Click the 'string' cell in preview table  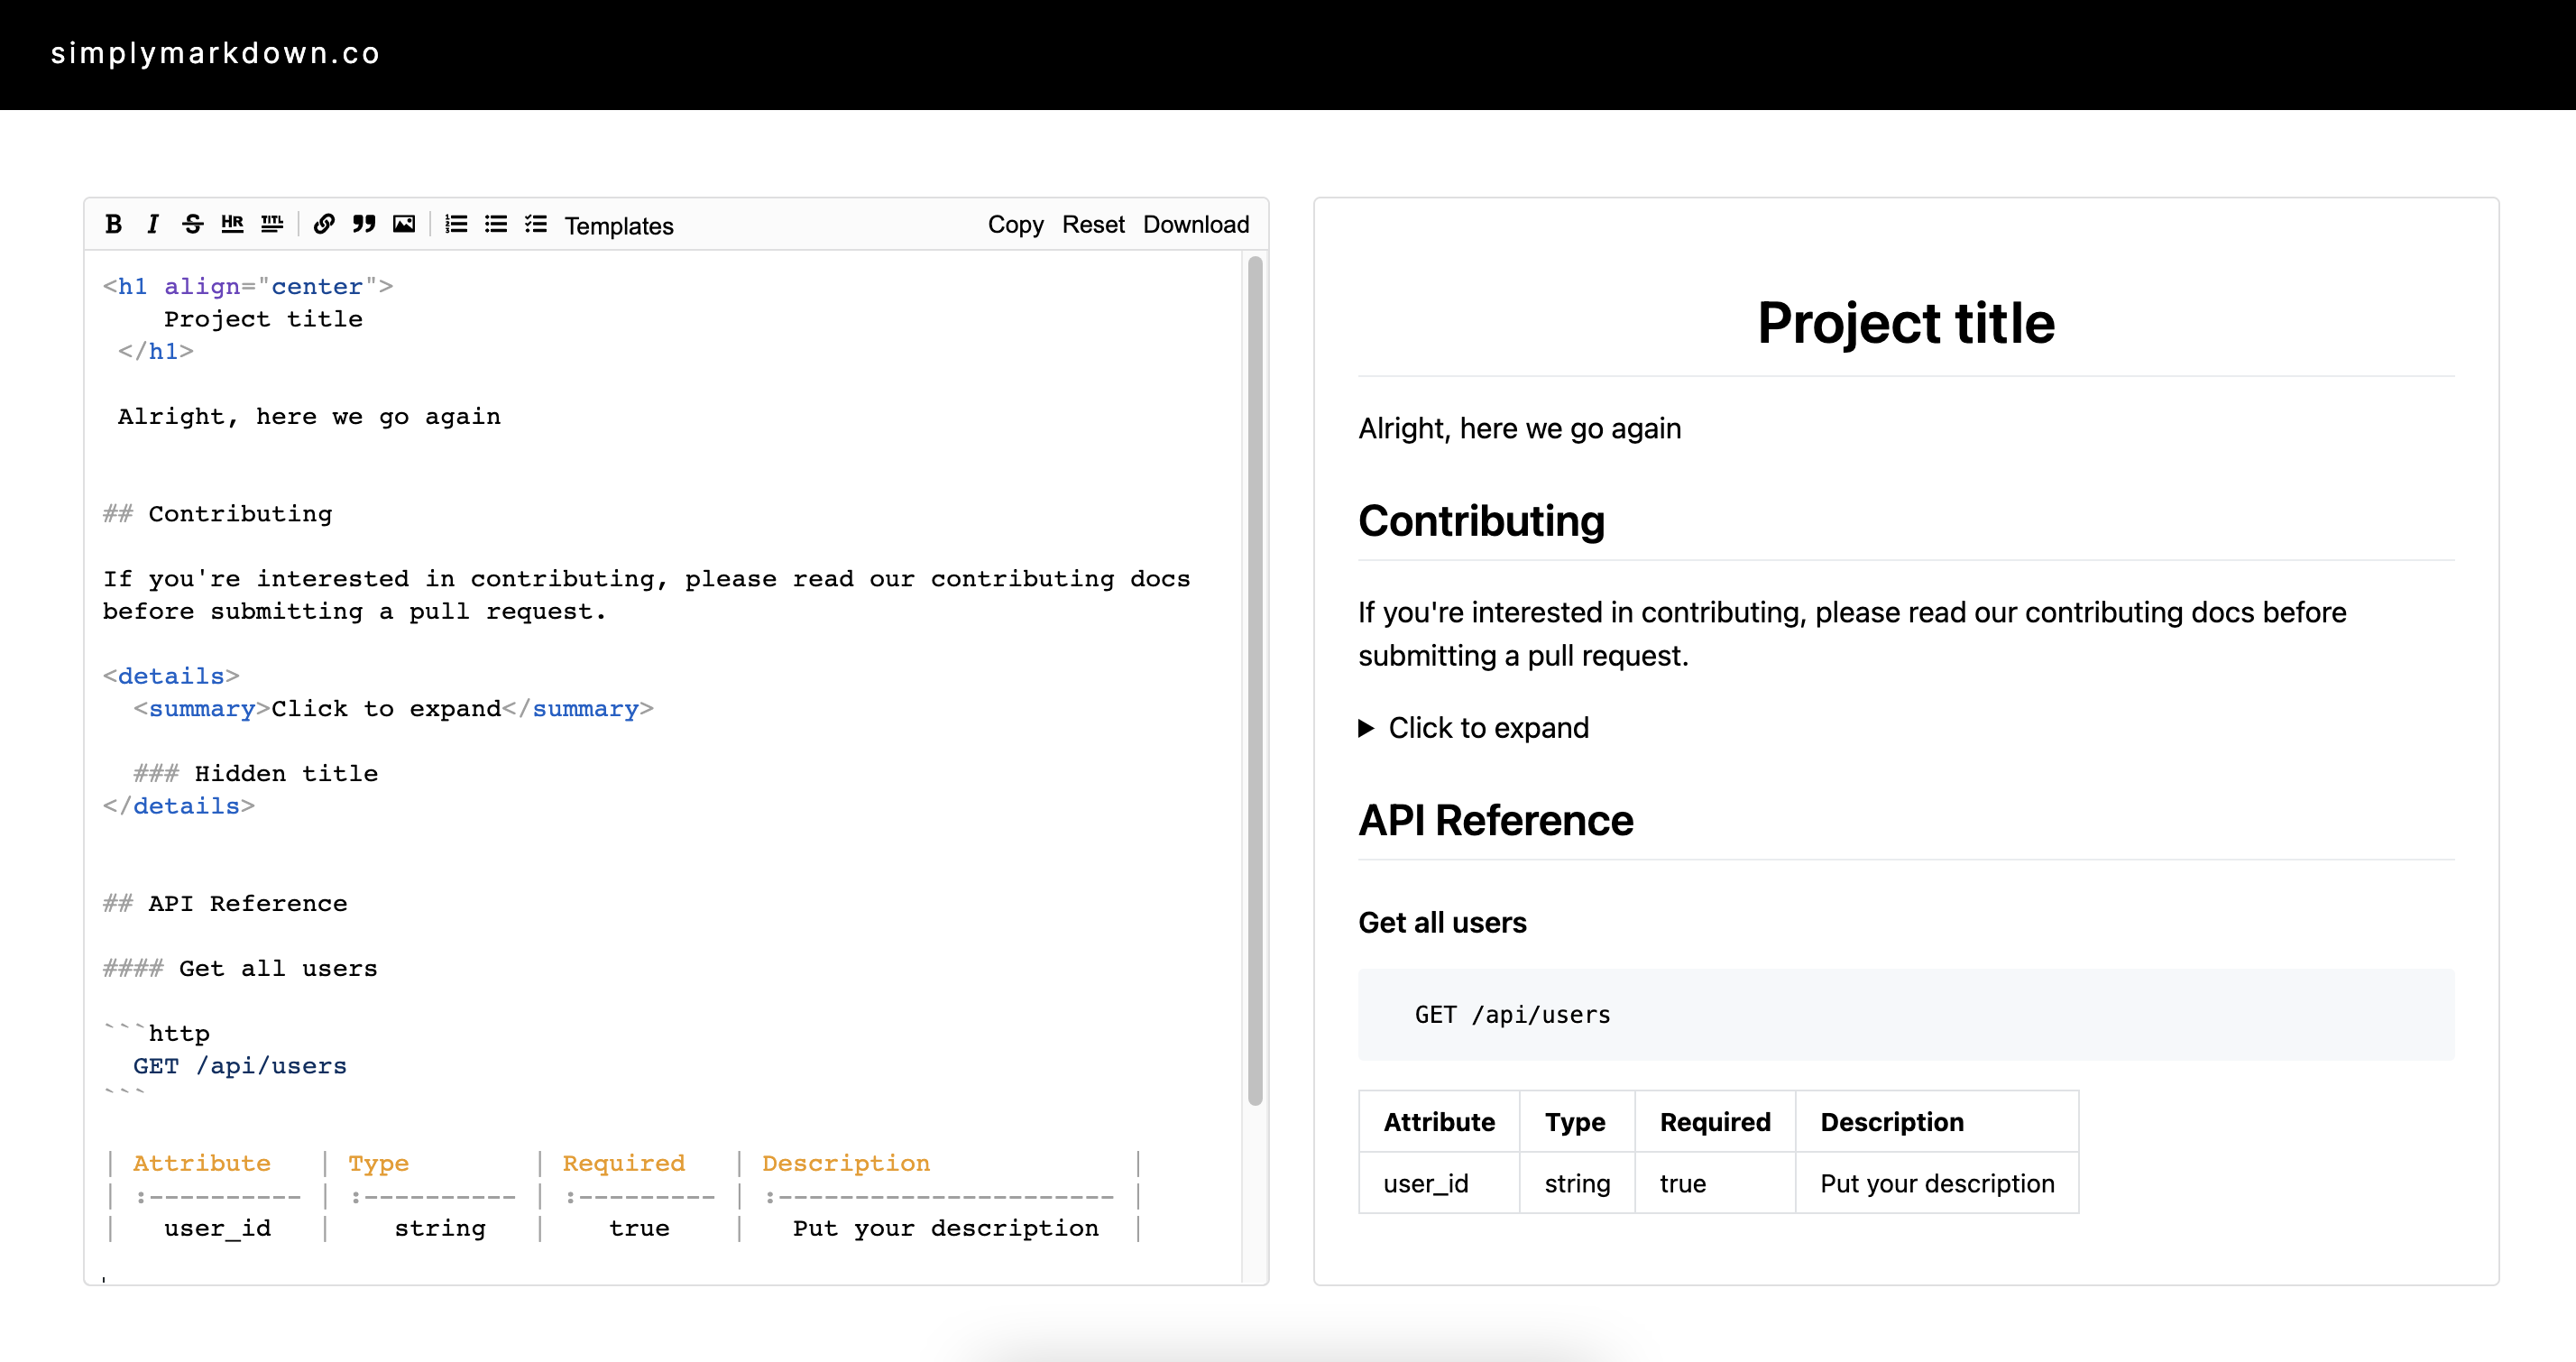click(1577, 1183)
